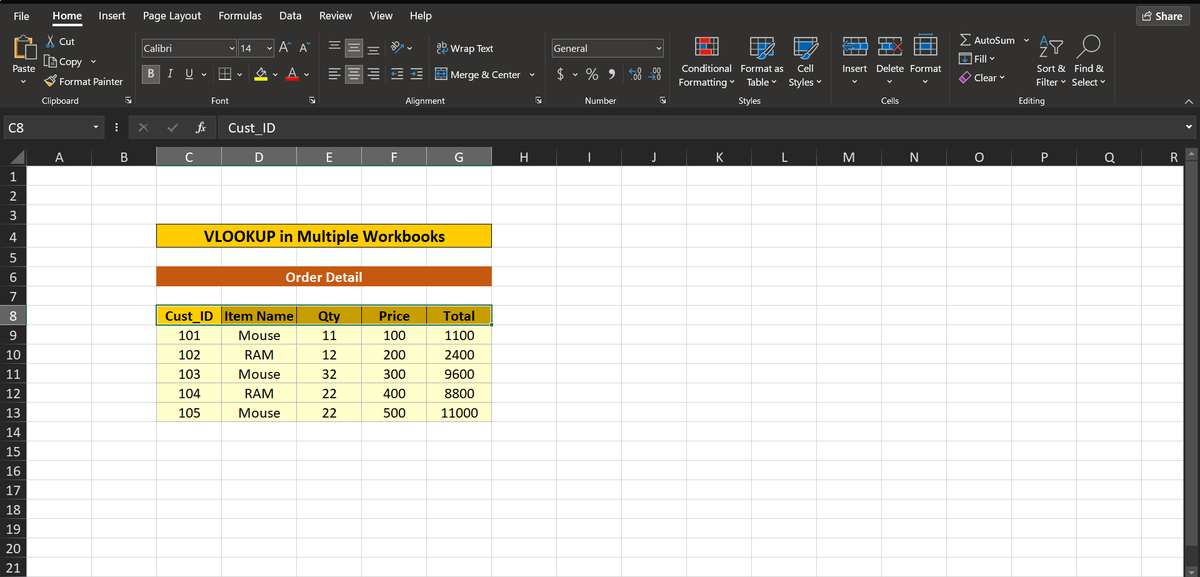This screenshot has height=577, width=1200.
Task: Switch to the Review tab
Action: [x=335, y=15]
